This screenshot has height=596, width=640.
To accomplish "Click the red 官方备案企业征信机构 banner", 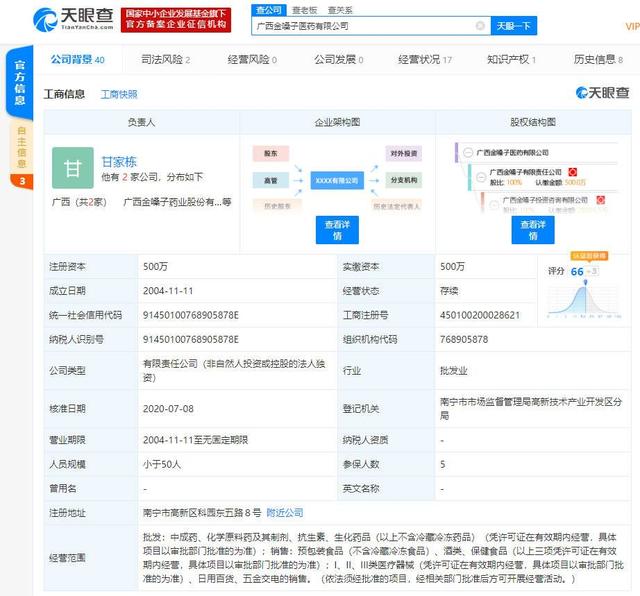I will [176, 20].
